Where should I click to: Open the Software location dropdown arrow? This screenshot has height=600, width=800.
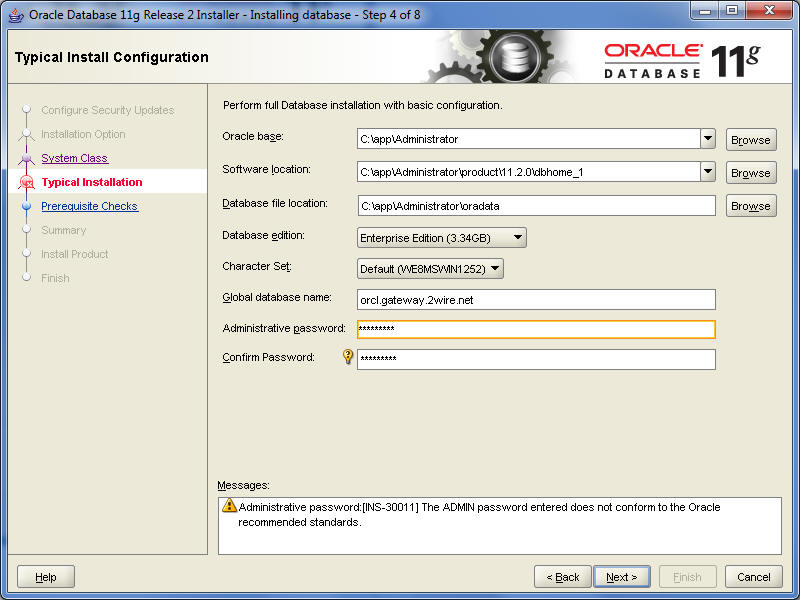(708, 172)
